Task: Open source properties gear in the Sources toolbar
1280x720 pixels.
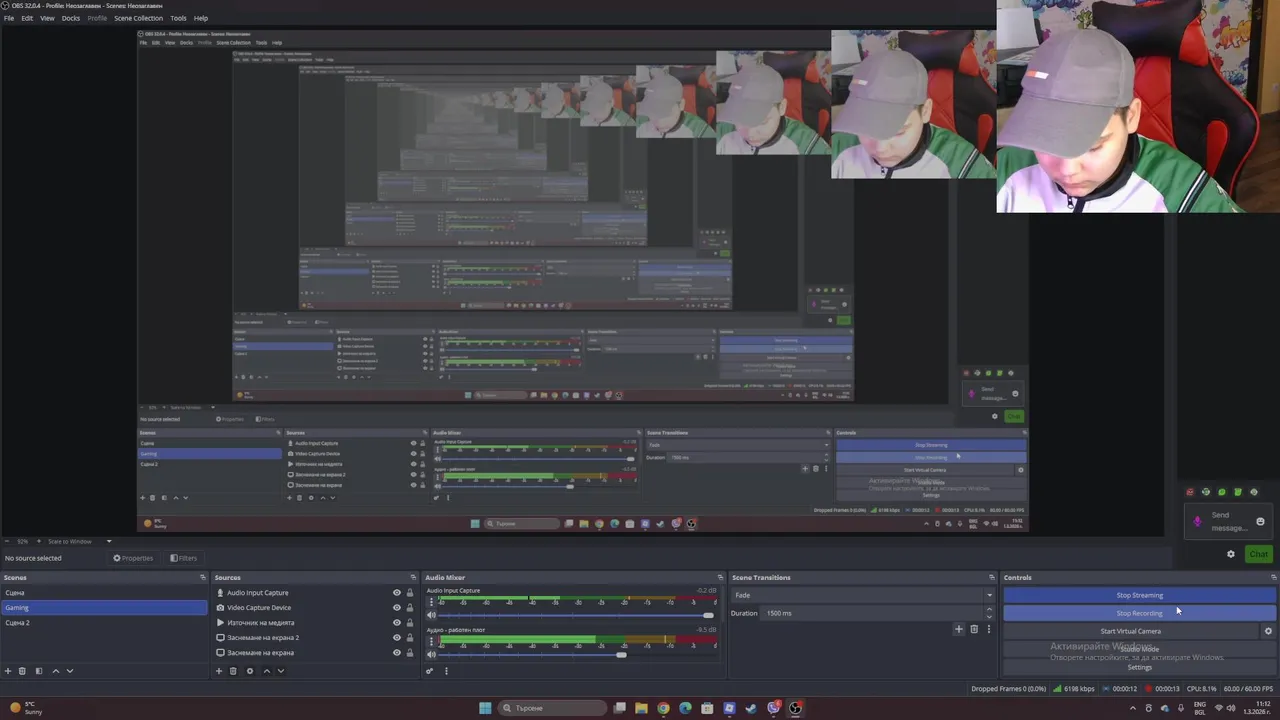Action: 250,671
